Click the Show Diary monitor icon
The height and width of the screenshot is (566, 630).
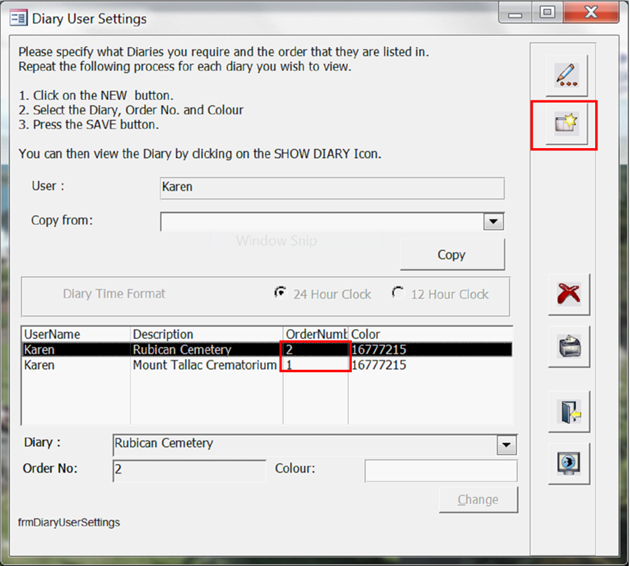(569, 463)
